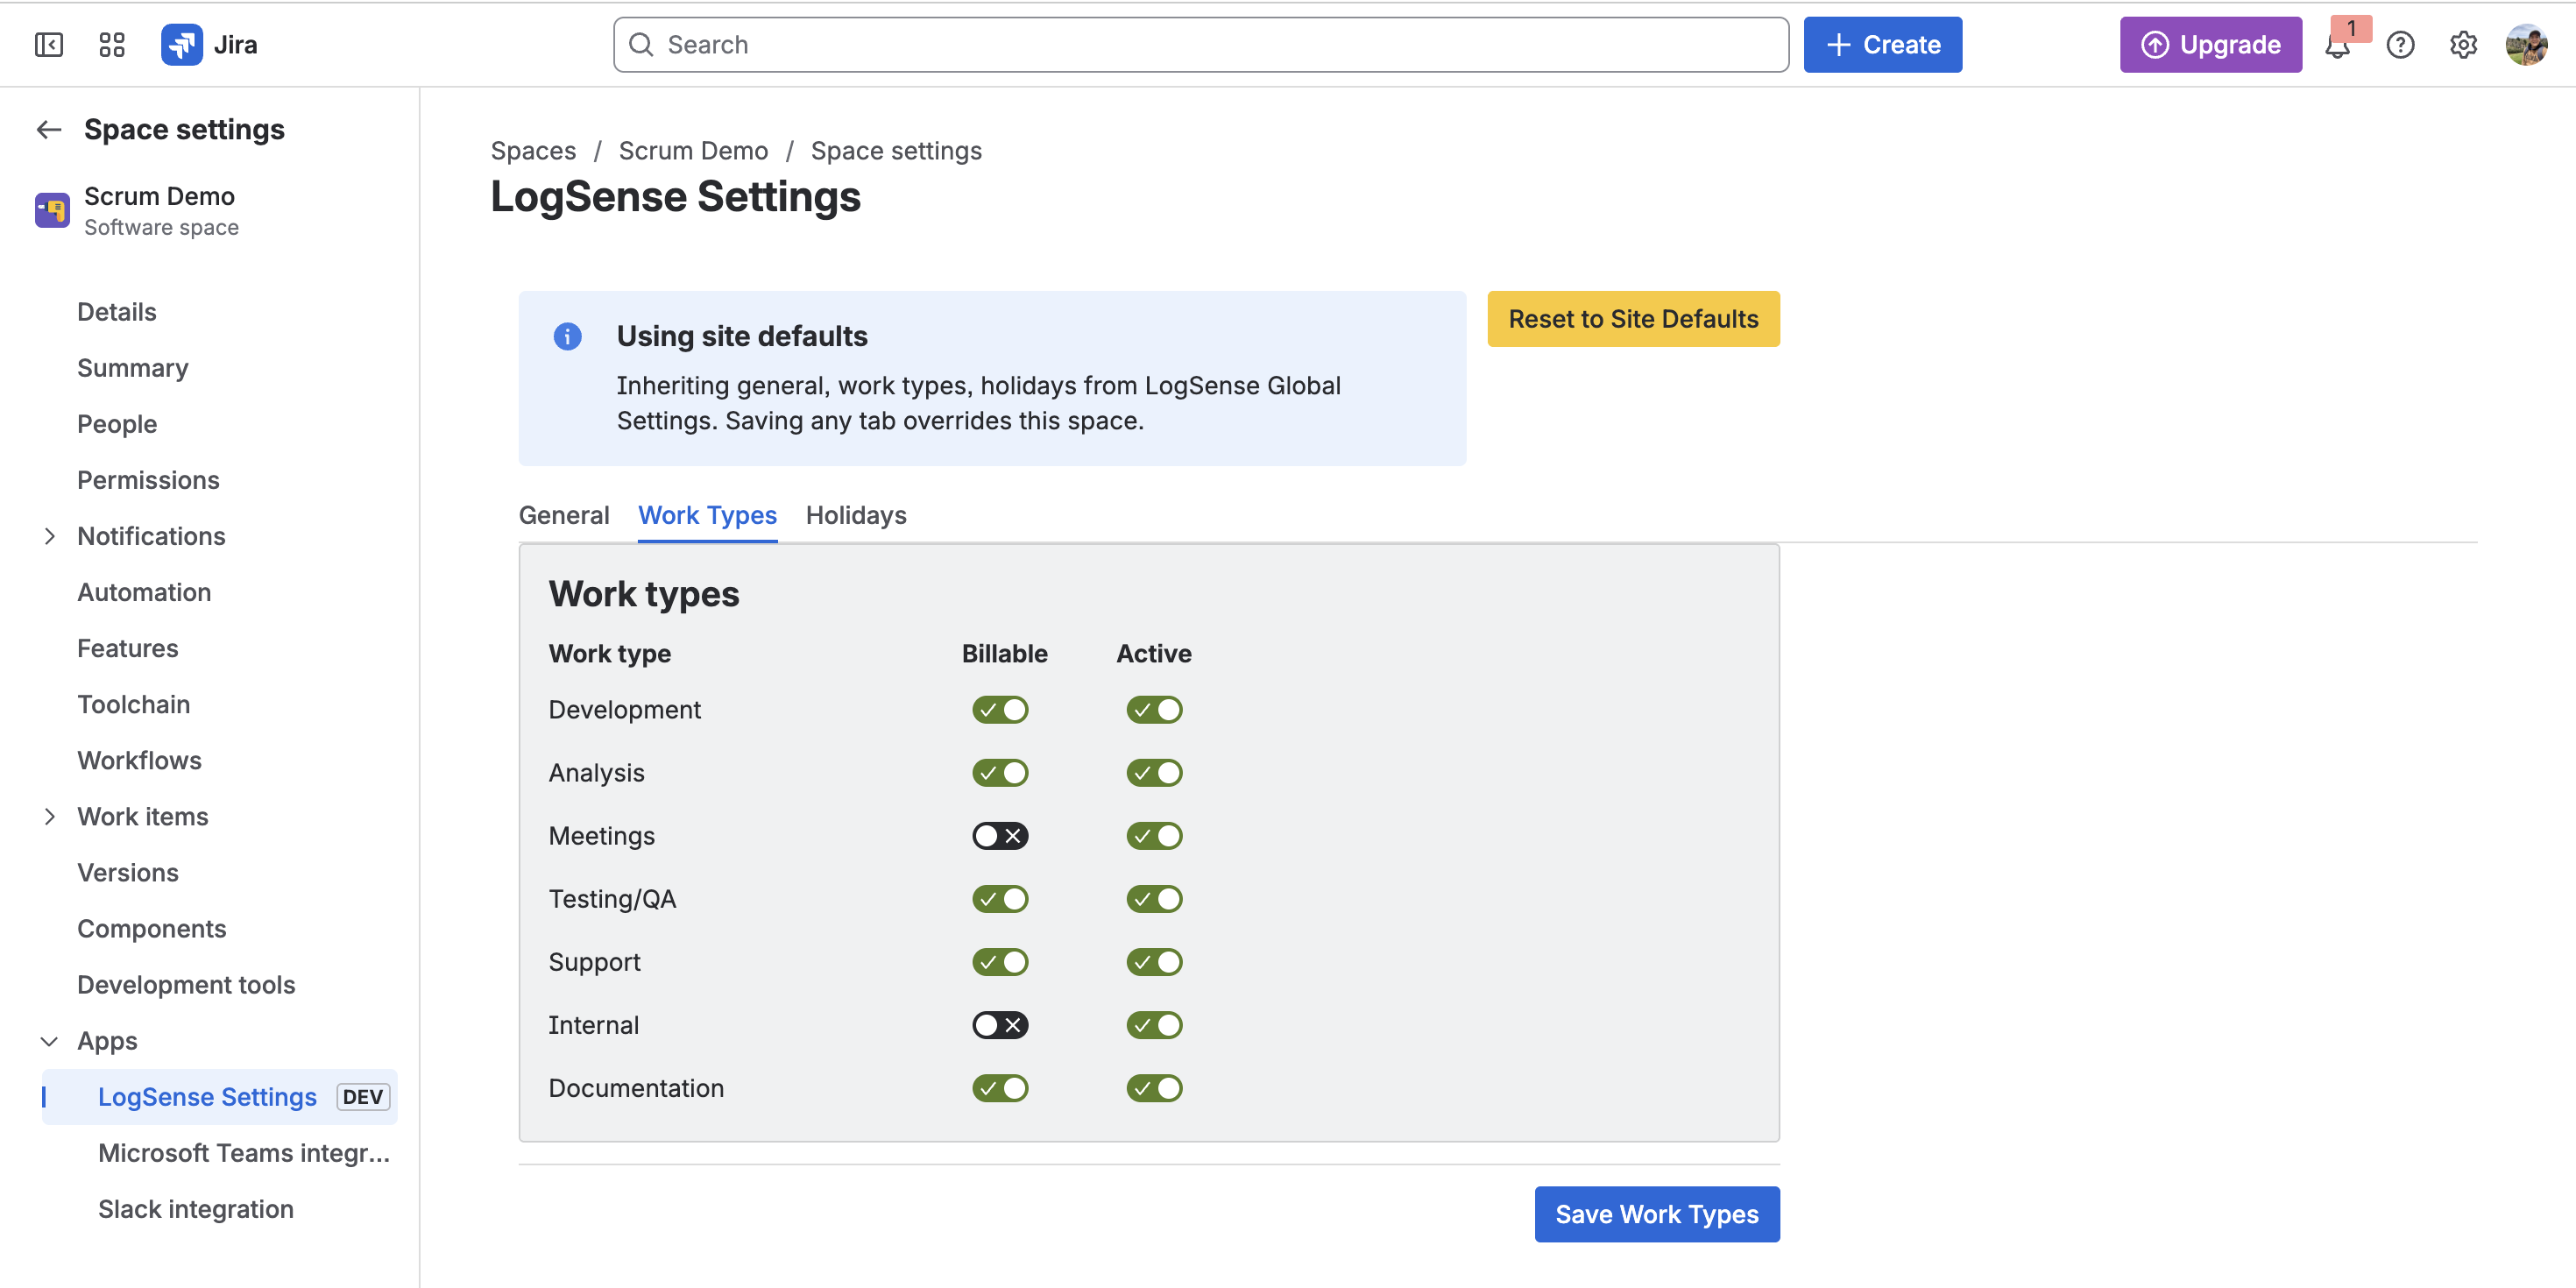Follow the Space settings breadcrumb link

pyautogui.click(x=896, y=150)
